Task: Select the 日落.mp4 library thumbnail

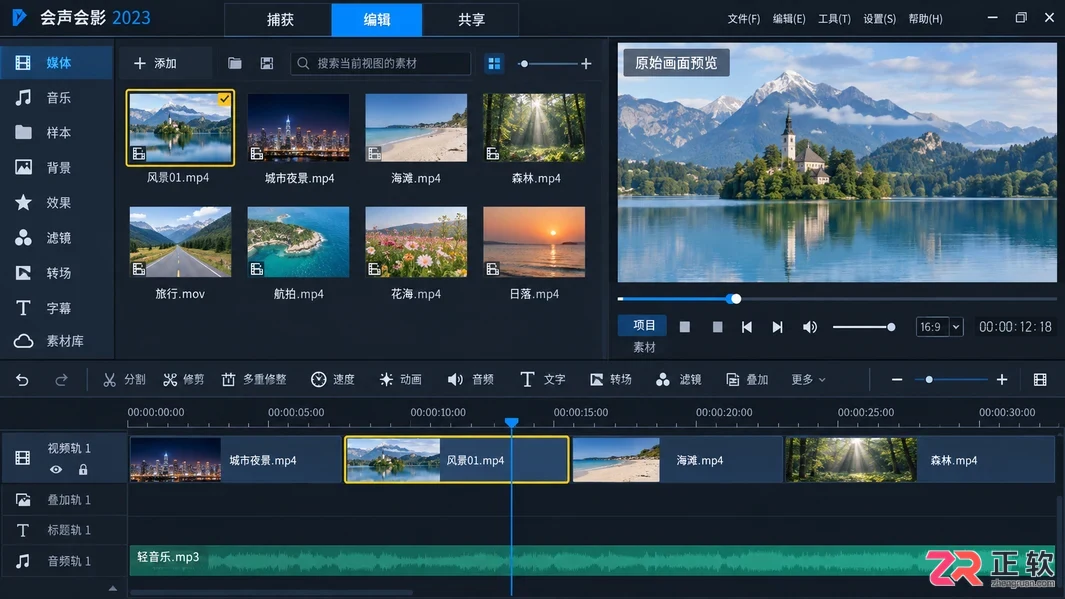Action: coord(534,242)
